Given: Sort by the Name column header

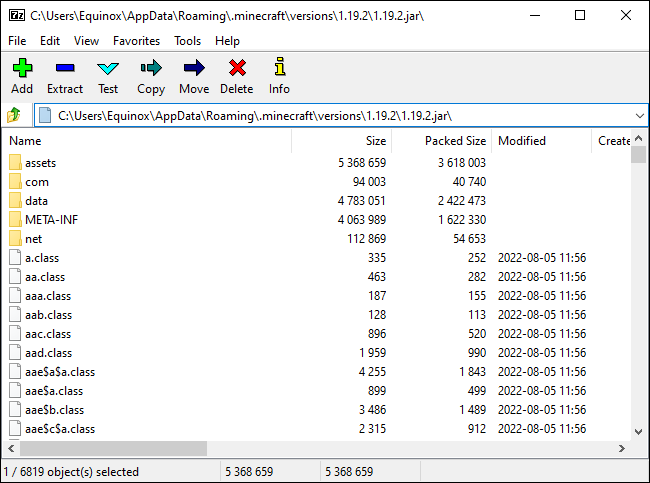Looking at the screenshot, I should pyautogui.click(x=146, y=141).
